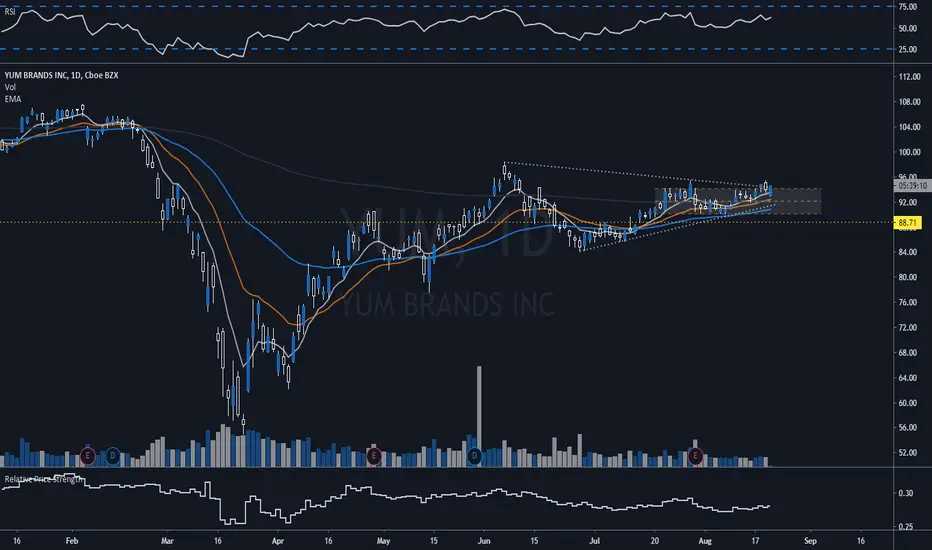This screenshot has height=550, width=932.
Task: Select the RSI indicator label
Action: [x=10, y=11]
